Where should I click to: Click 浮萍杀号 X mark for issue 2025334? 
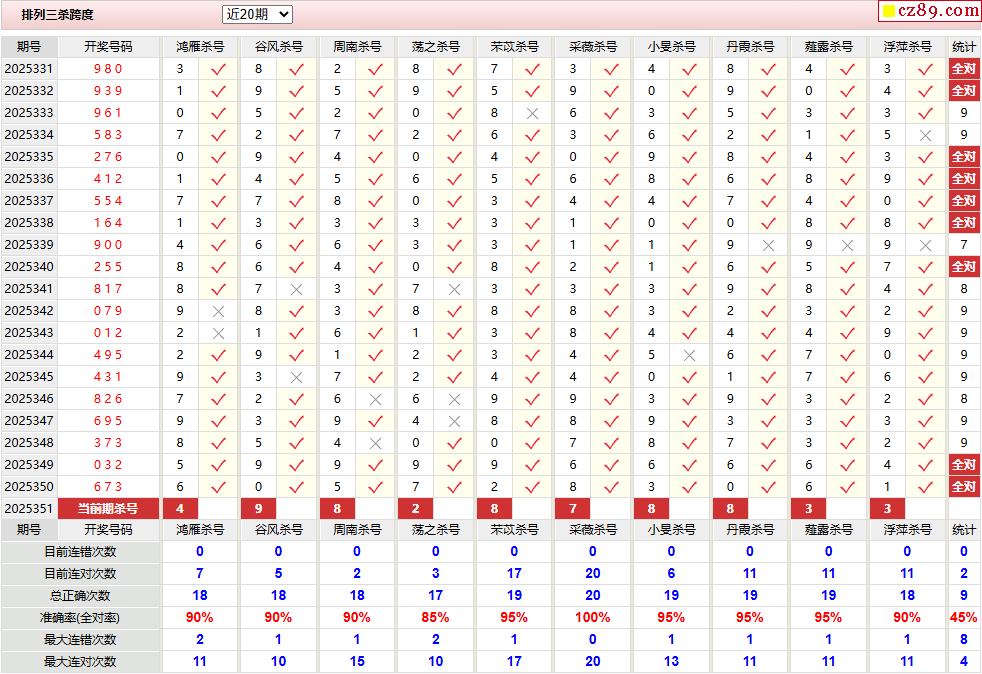click(925, 135)
